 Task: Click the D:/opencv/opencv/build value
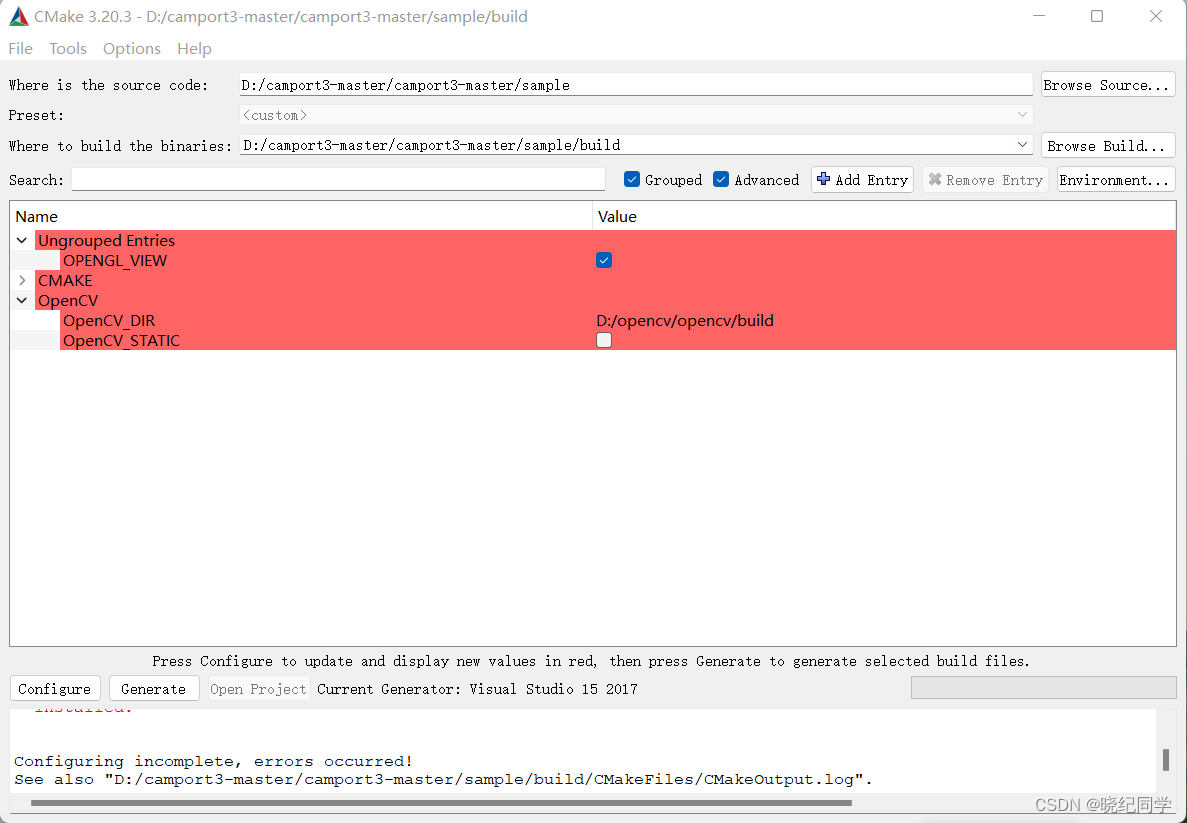685,321
